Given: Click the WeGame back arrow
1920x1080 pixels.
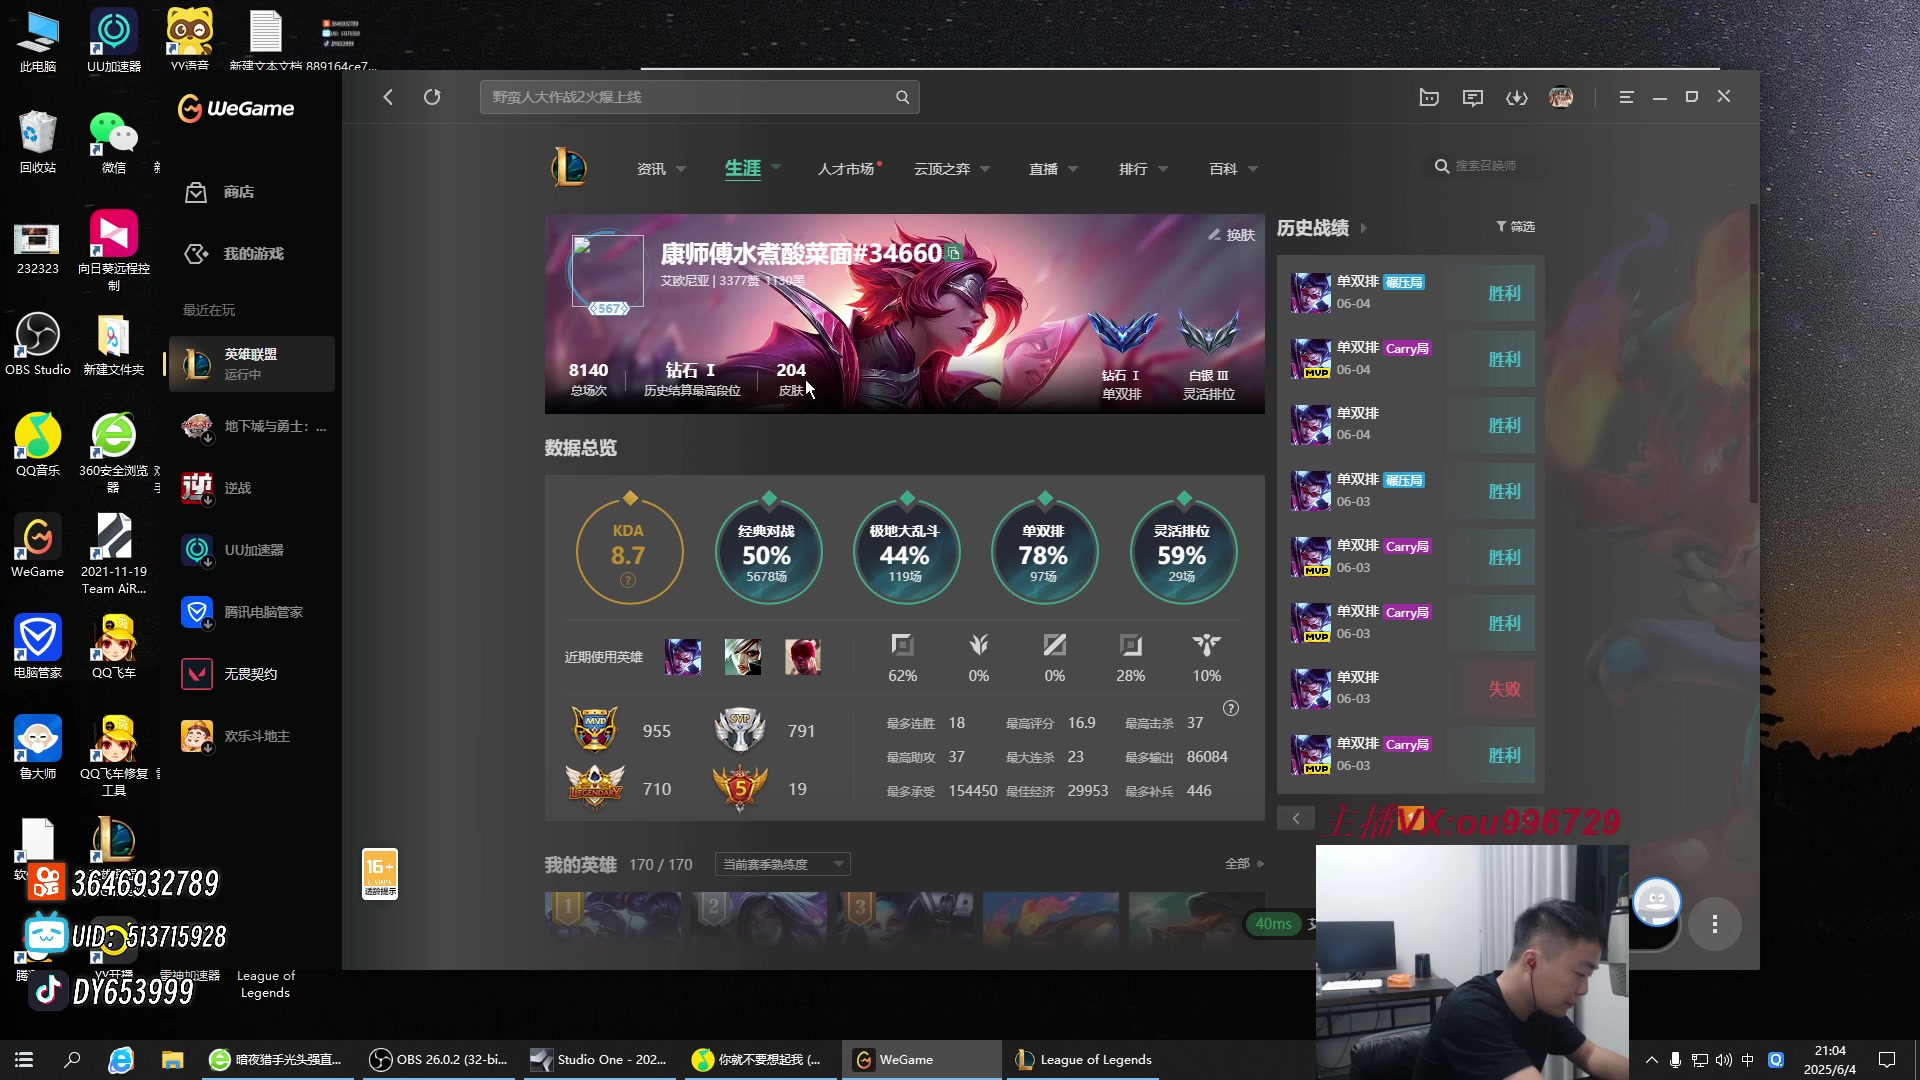Looking at the screenshot, I should tap(388, 97).
